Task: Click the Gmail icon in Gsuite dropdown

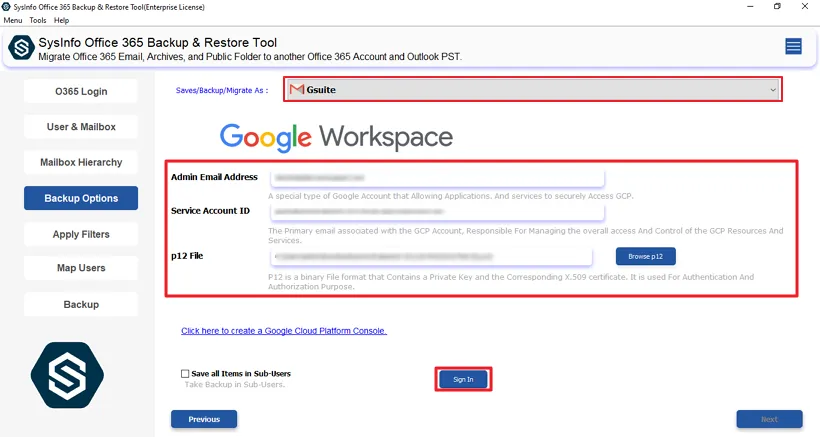Action: coord(297,89)
